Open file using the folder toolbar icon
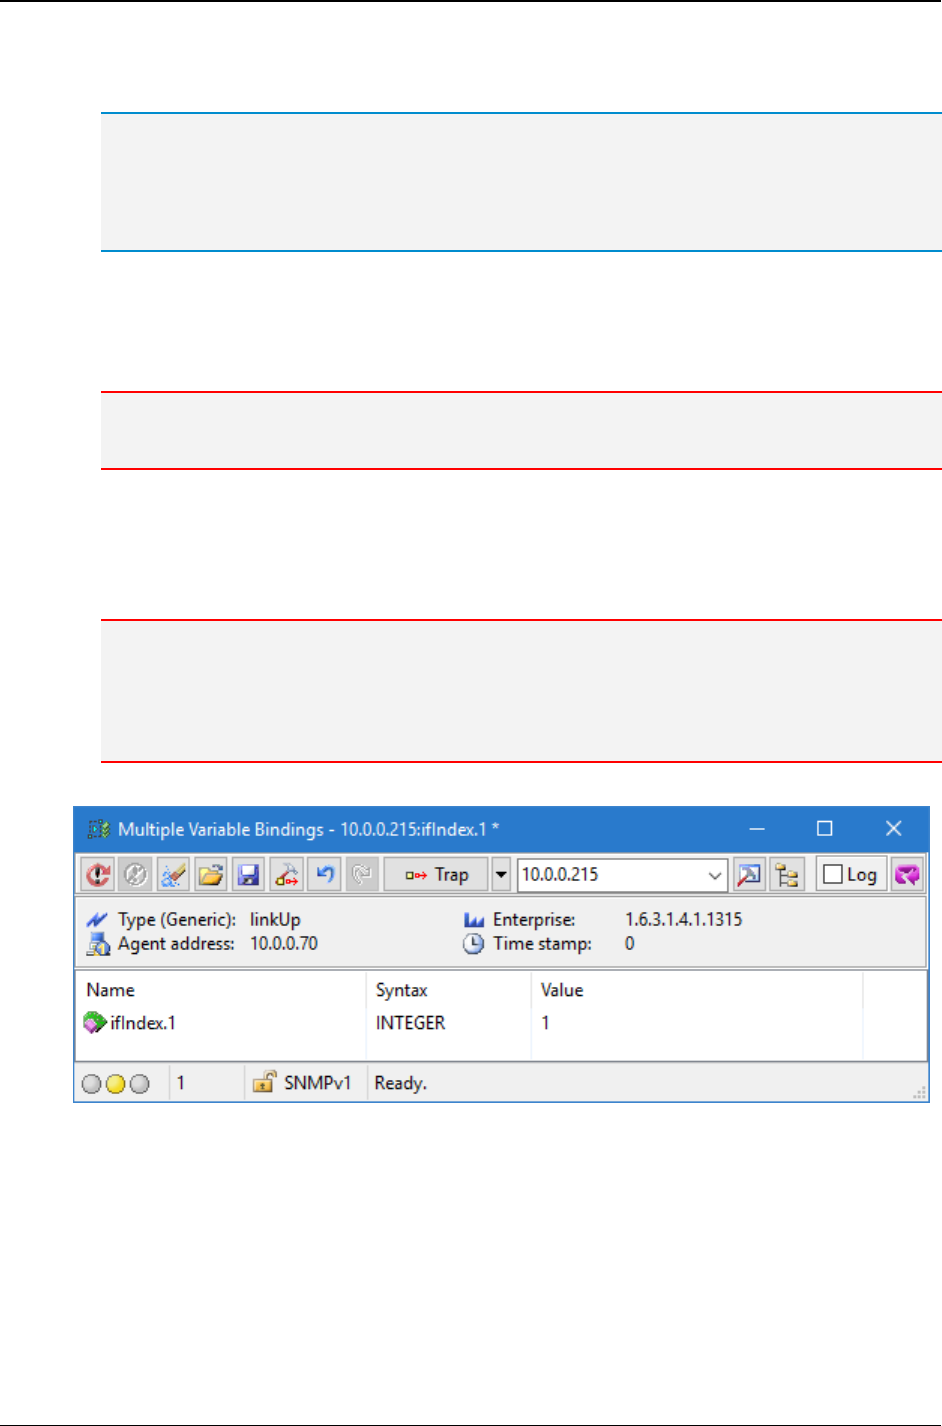Screen dimensions: 942x1426 tap(211, 874)
